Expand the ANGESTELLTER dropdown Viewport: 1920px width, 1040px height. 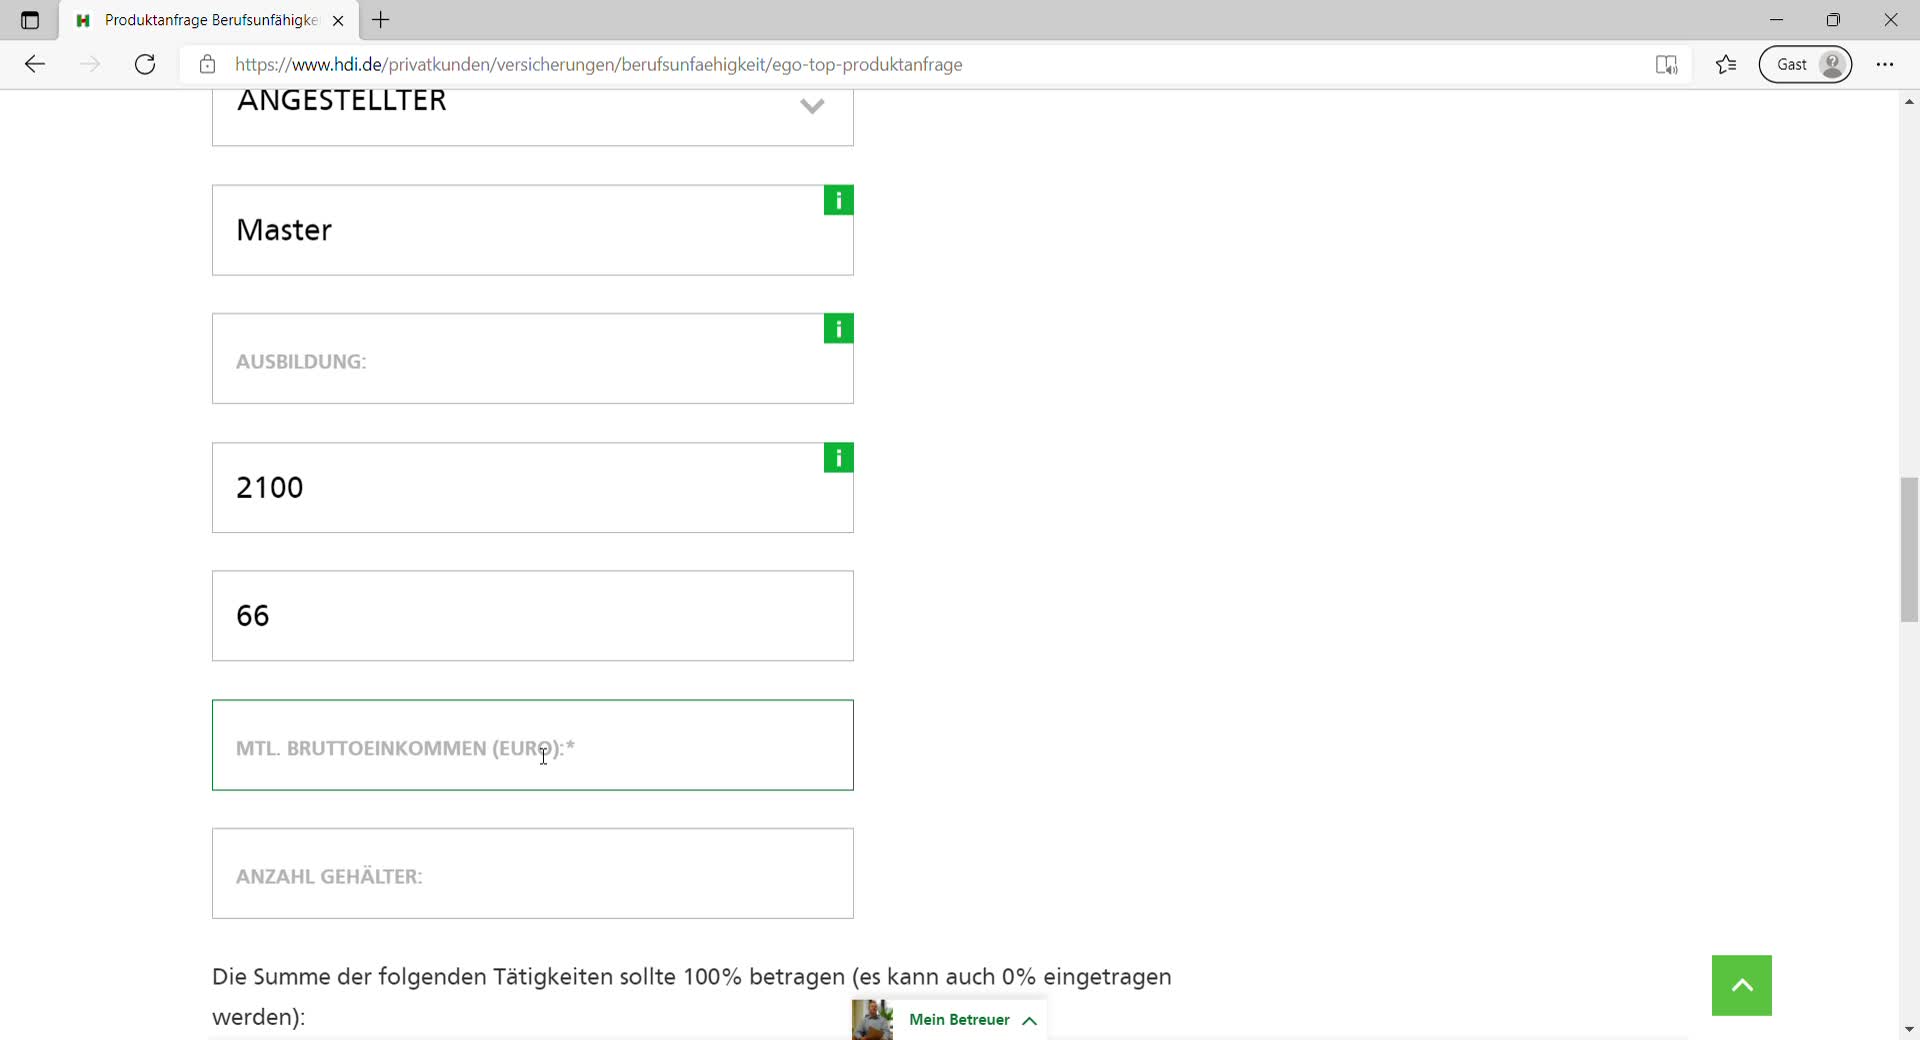click(x=812, y=106)
